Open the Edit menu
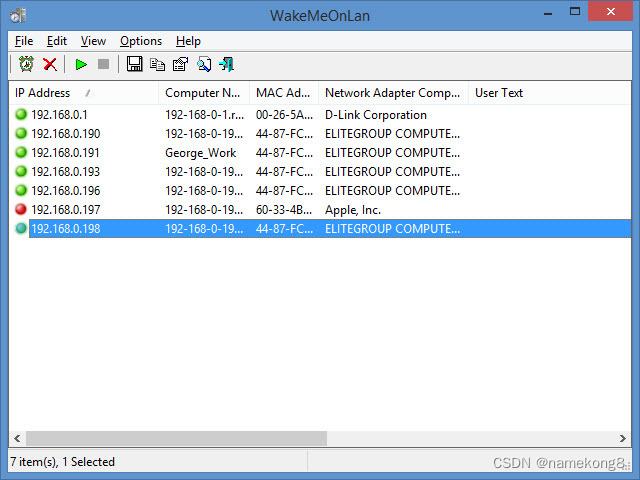Screen dimensions: 640x480 pyautogui.click(x=57, y=41)
